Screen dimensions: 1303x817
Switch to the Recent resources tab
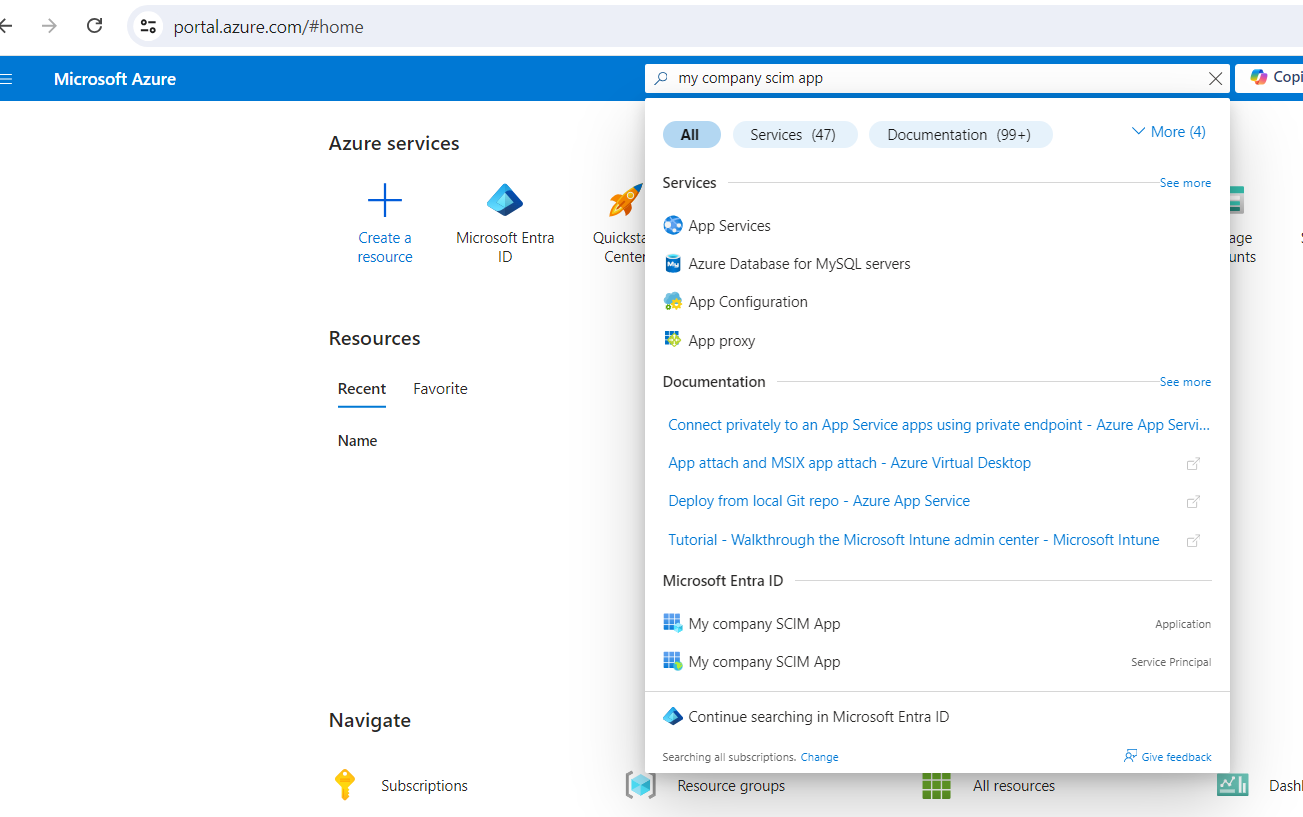tap(362, 389)
